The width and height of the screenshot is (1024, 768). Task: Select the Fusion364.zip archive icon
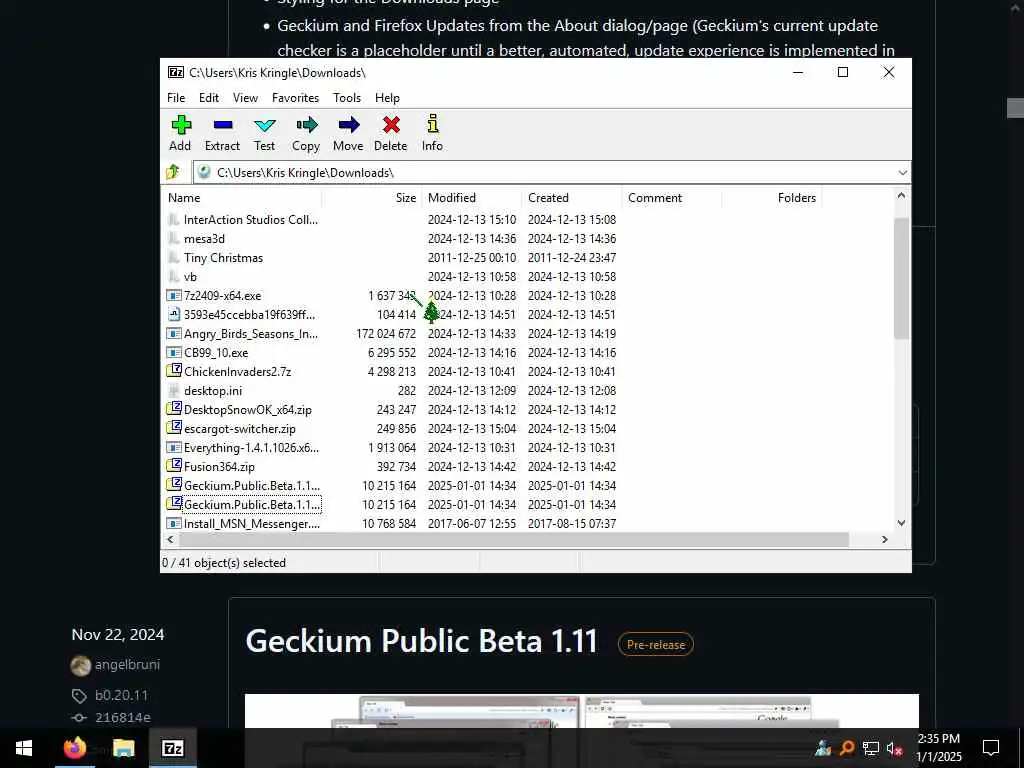tap(173, 466)
